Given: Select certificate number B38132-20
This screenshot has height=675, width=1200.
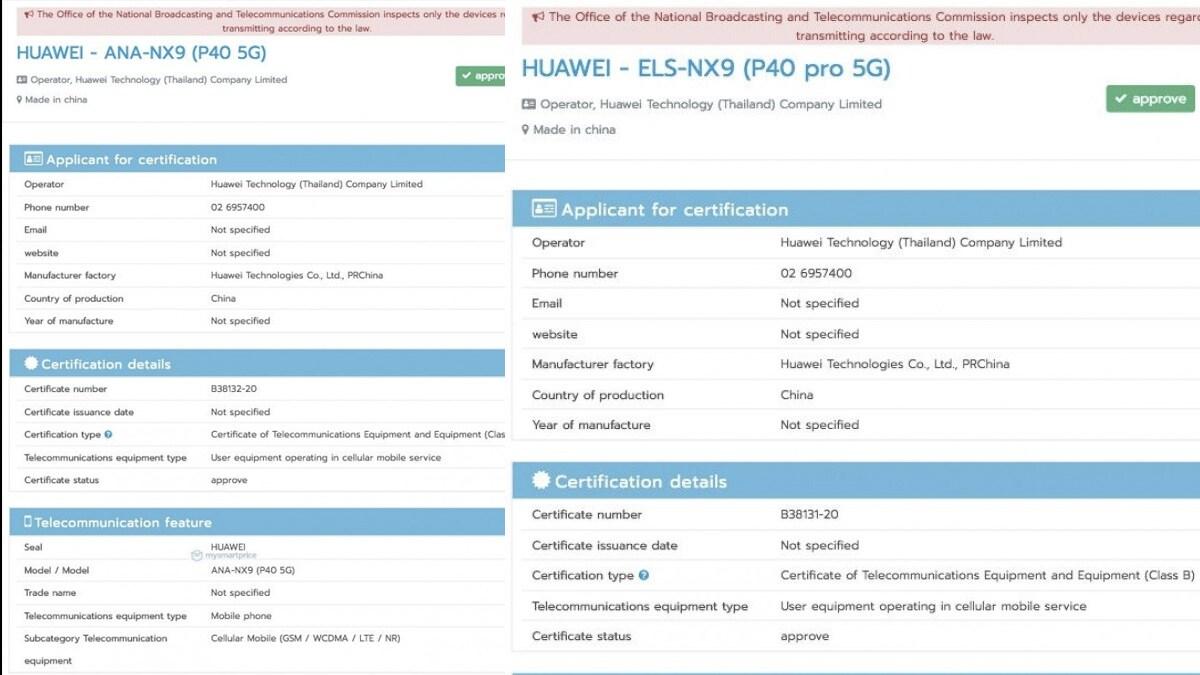Looking at the screenshot, I should [x=234, y=389].
